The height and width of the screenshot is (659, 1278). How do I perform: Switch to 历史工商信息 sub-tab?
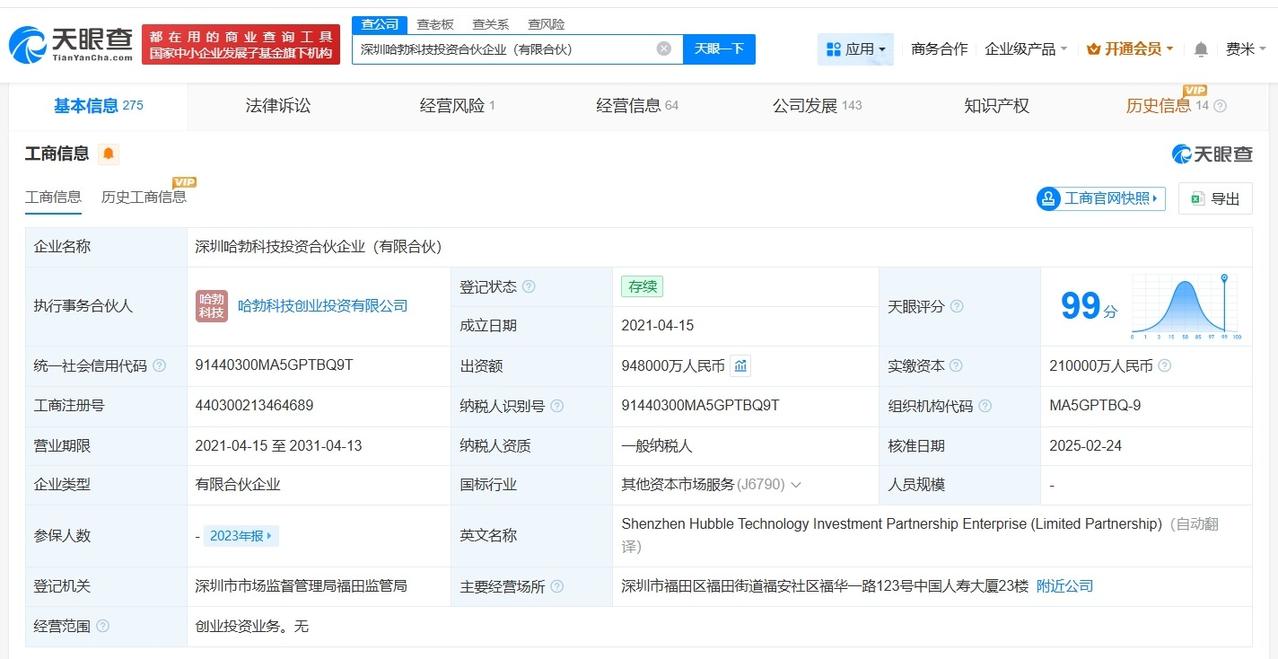coord(144,197)
